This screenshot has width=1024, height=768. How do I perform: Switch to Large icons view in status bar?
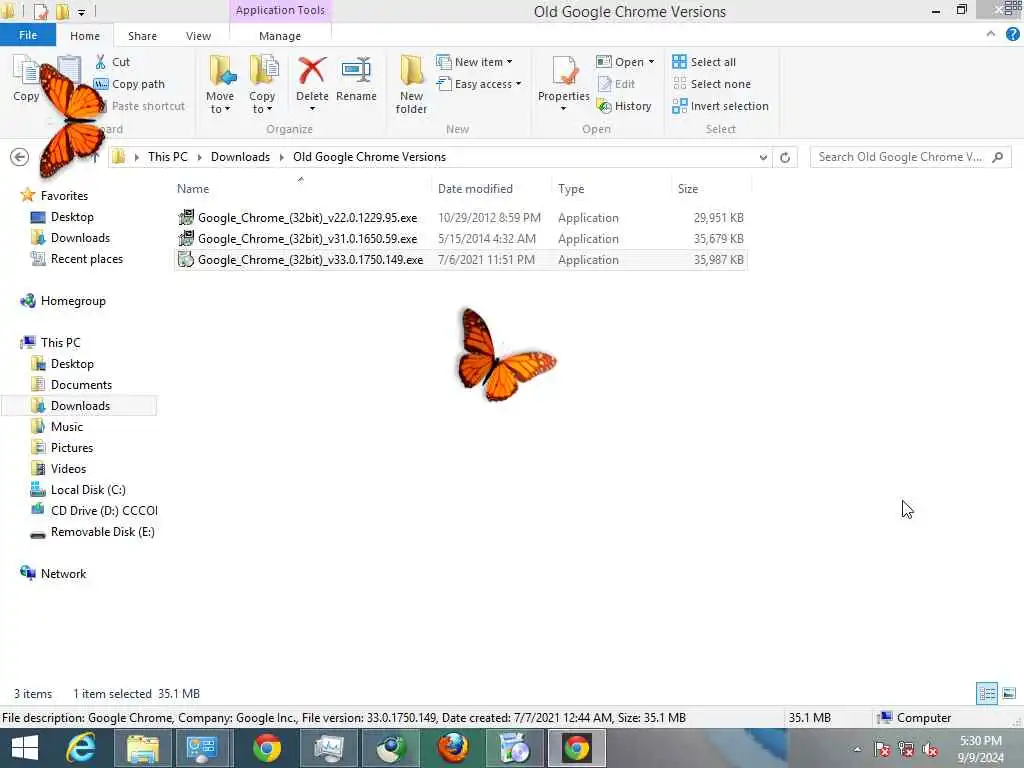[1009, 694]
